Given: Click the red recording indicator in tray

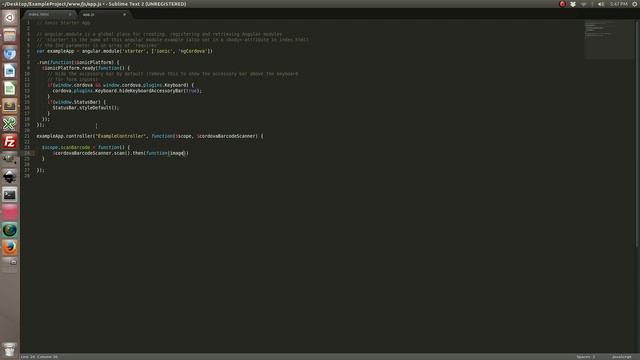Looking at the screenshot, I should [562, 4].
